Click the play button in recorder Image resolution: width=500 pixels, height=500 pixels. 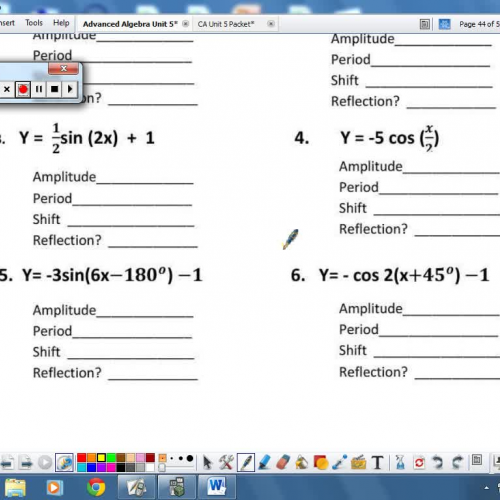70,89
